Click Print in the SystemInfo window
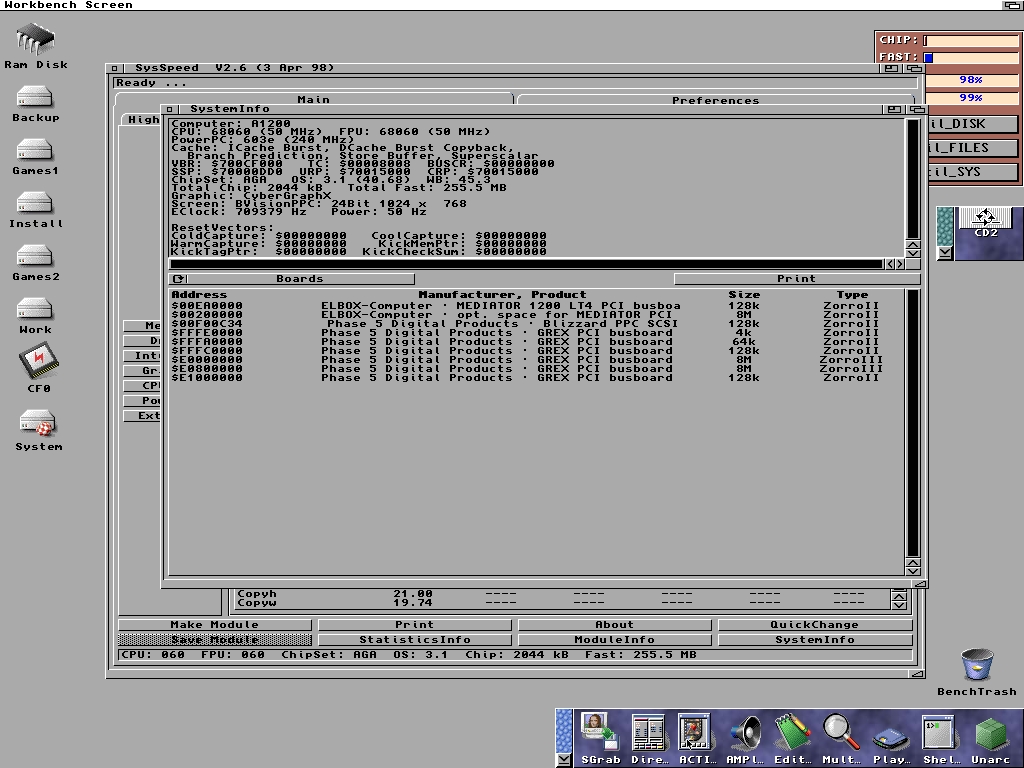The image size is (1024, 768). (797, 279)
